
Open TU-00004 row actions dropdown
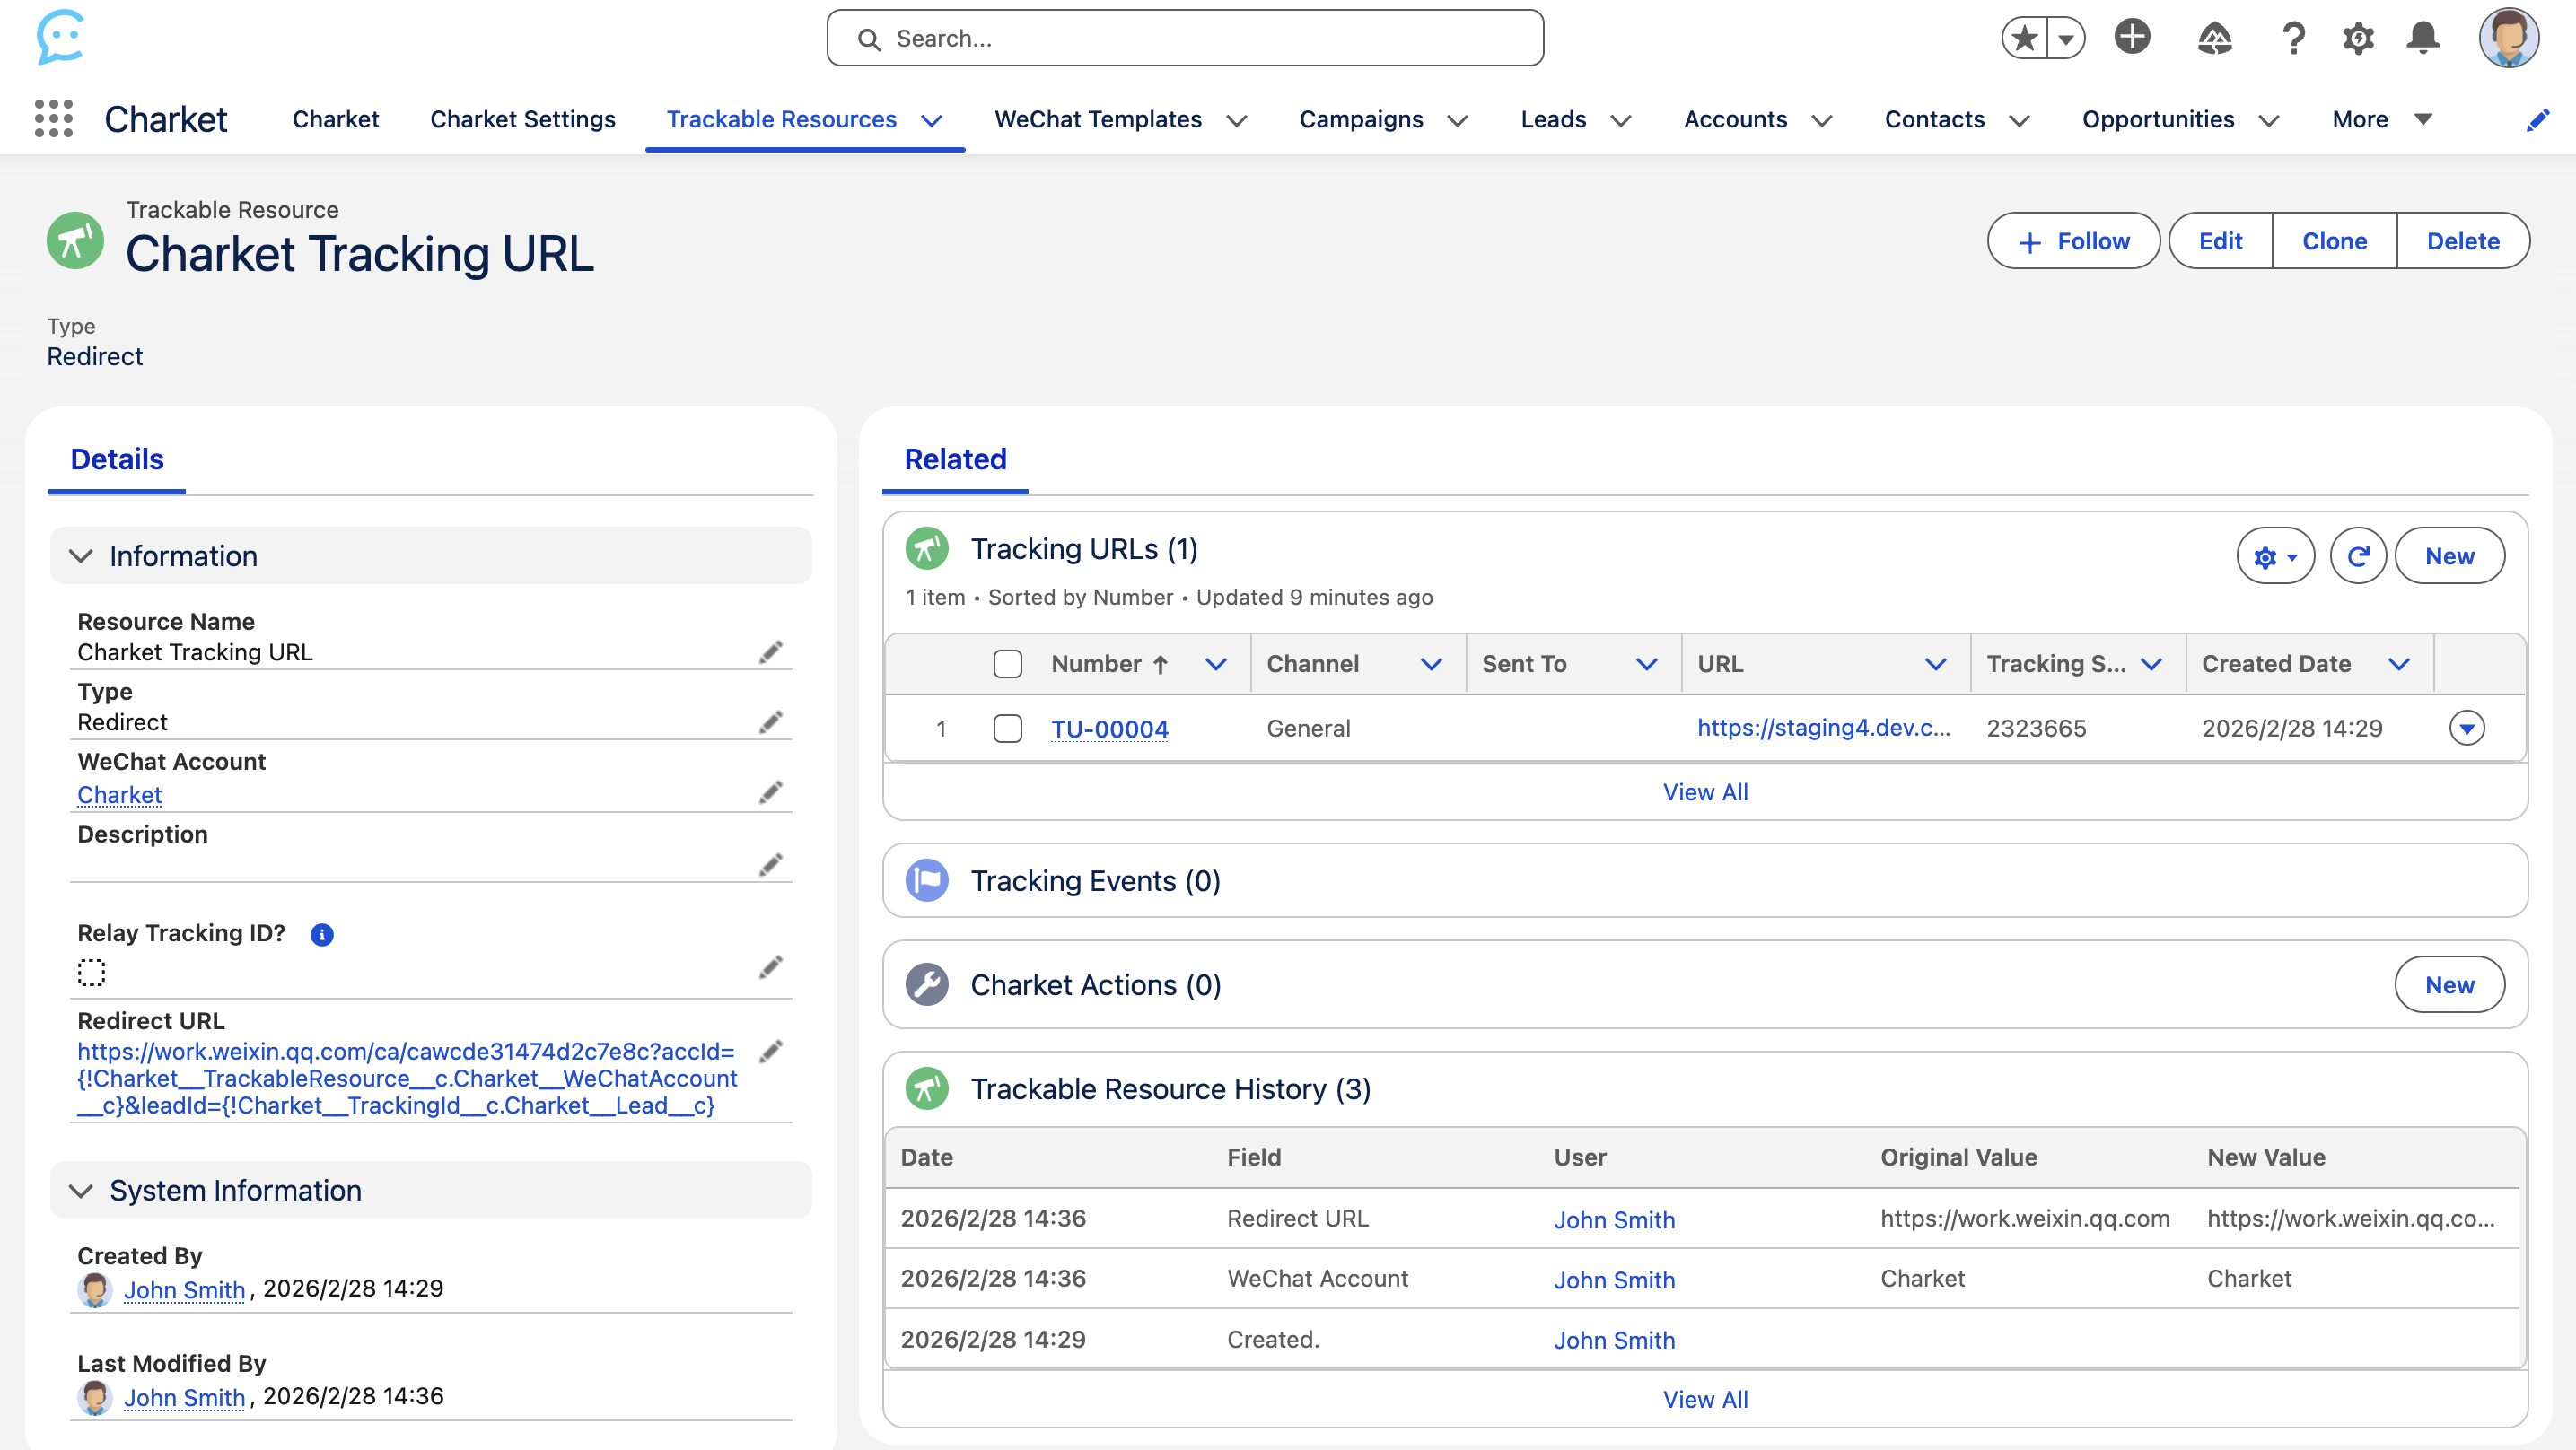[x=2466, y=728]
